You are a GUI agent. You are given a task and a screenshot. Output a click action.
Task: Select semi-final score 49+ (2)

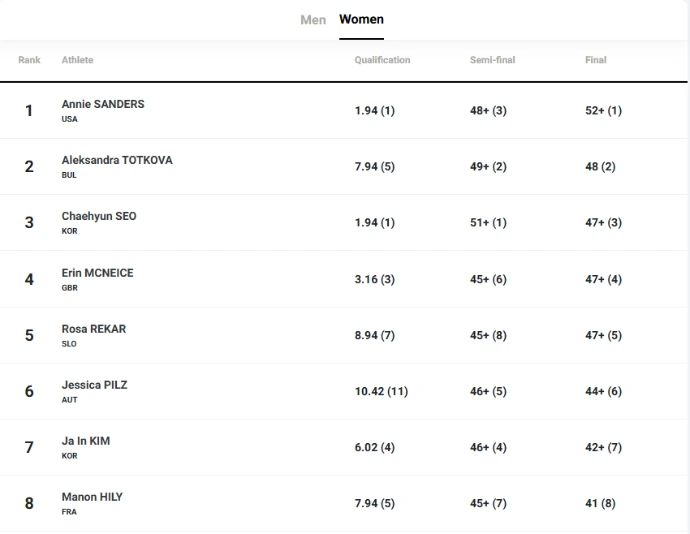pos(488,166)
